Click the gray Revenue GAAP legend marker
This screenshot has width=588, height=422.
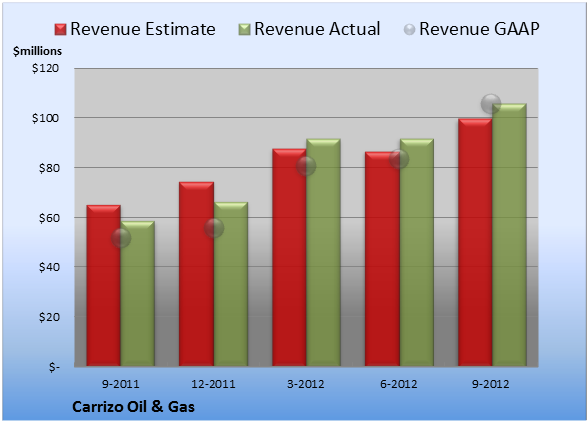pos(409,30)
